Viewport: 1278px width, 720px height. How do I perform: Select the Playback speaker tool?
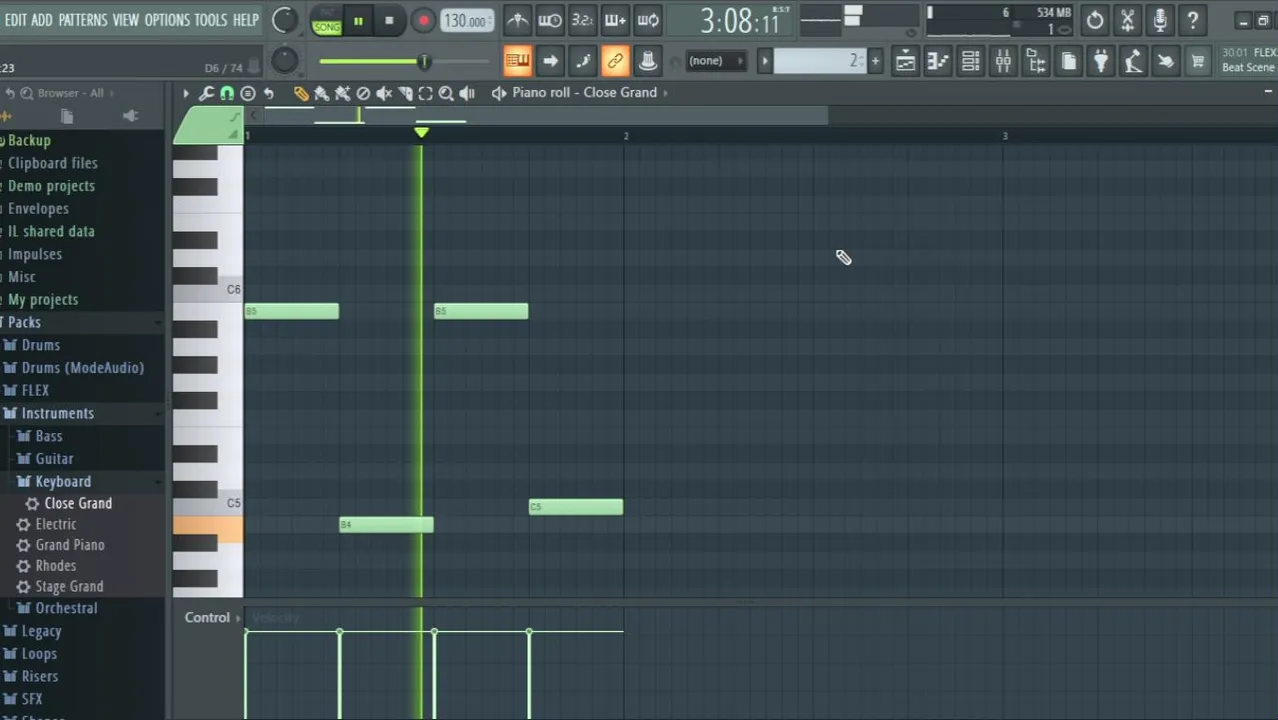click(x=467, y=93)
